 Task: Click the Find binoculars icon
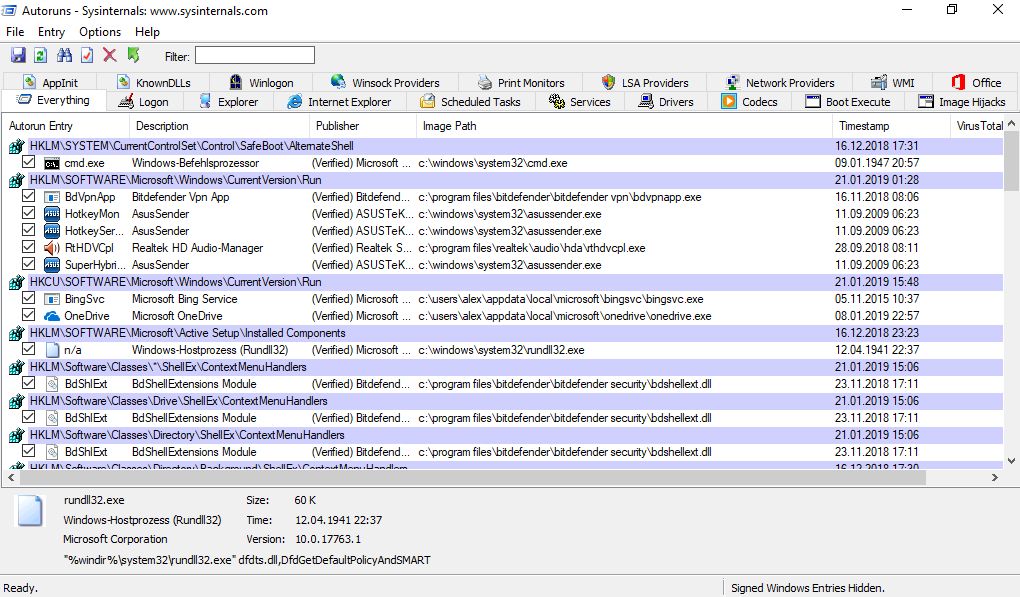pyautogui.click(x=64, y=55)
